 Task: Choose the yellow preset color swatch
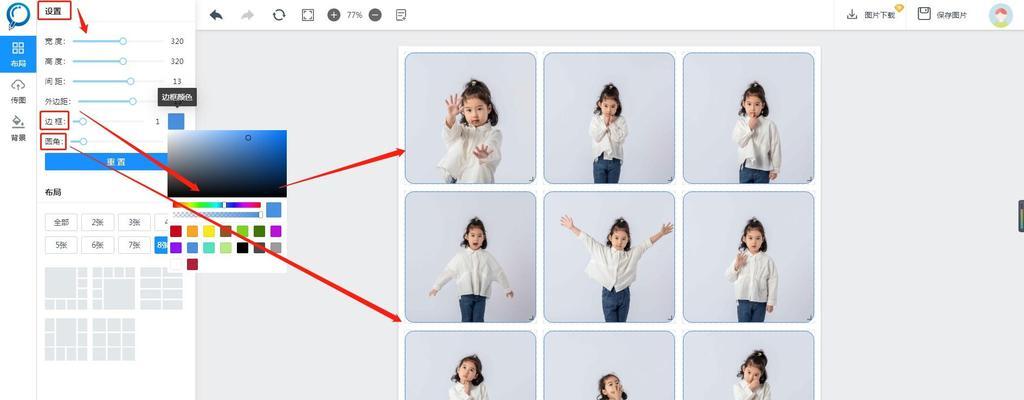click(x=209, y=231)
